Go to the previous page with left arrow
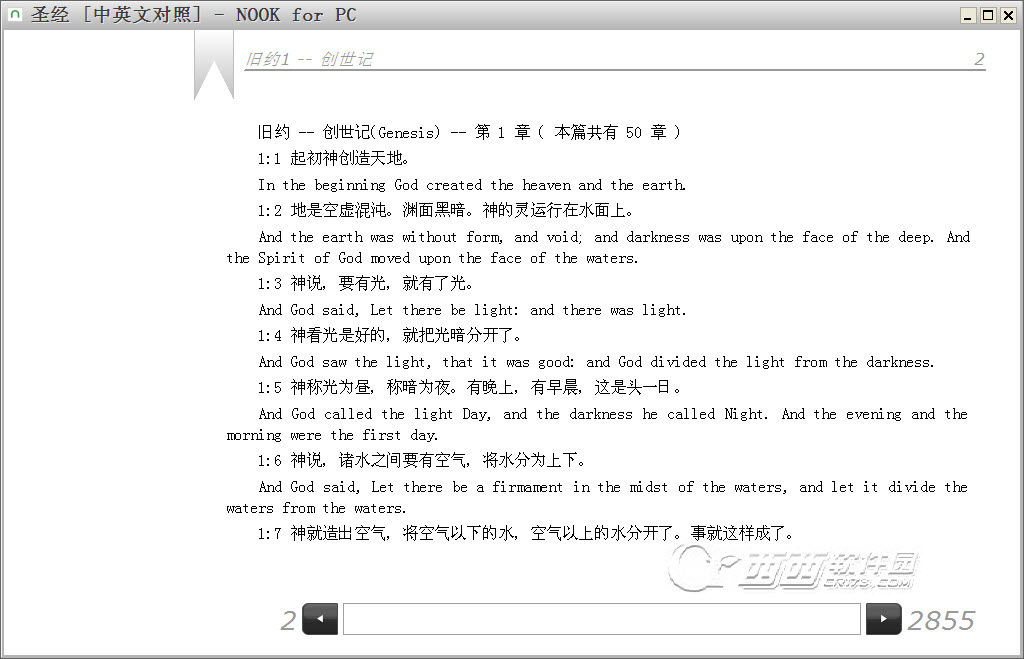This screenshot has height=659, width=1024. pos(321,619)
